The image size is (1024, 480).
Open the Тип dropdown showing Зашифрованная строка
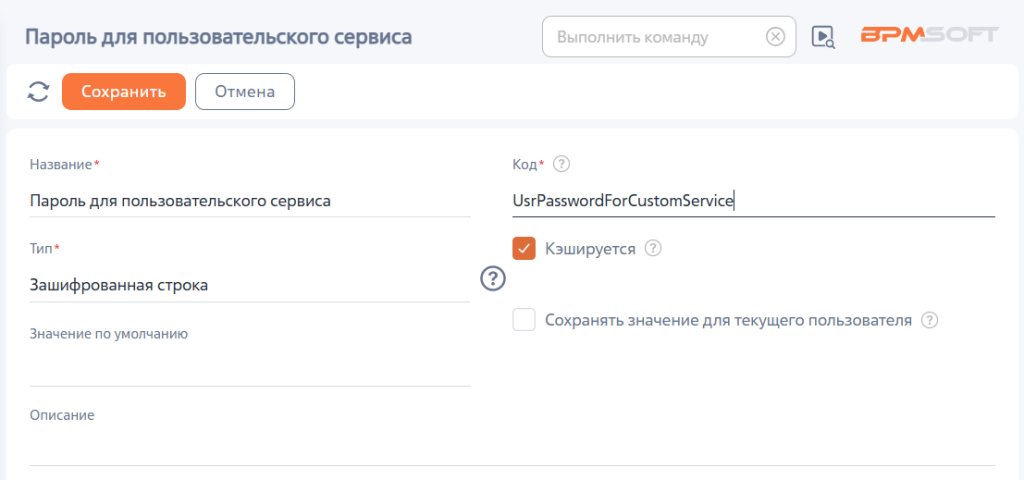point(249,285)
